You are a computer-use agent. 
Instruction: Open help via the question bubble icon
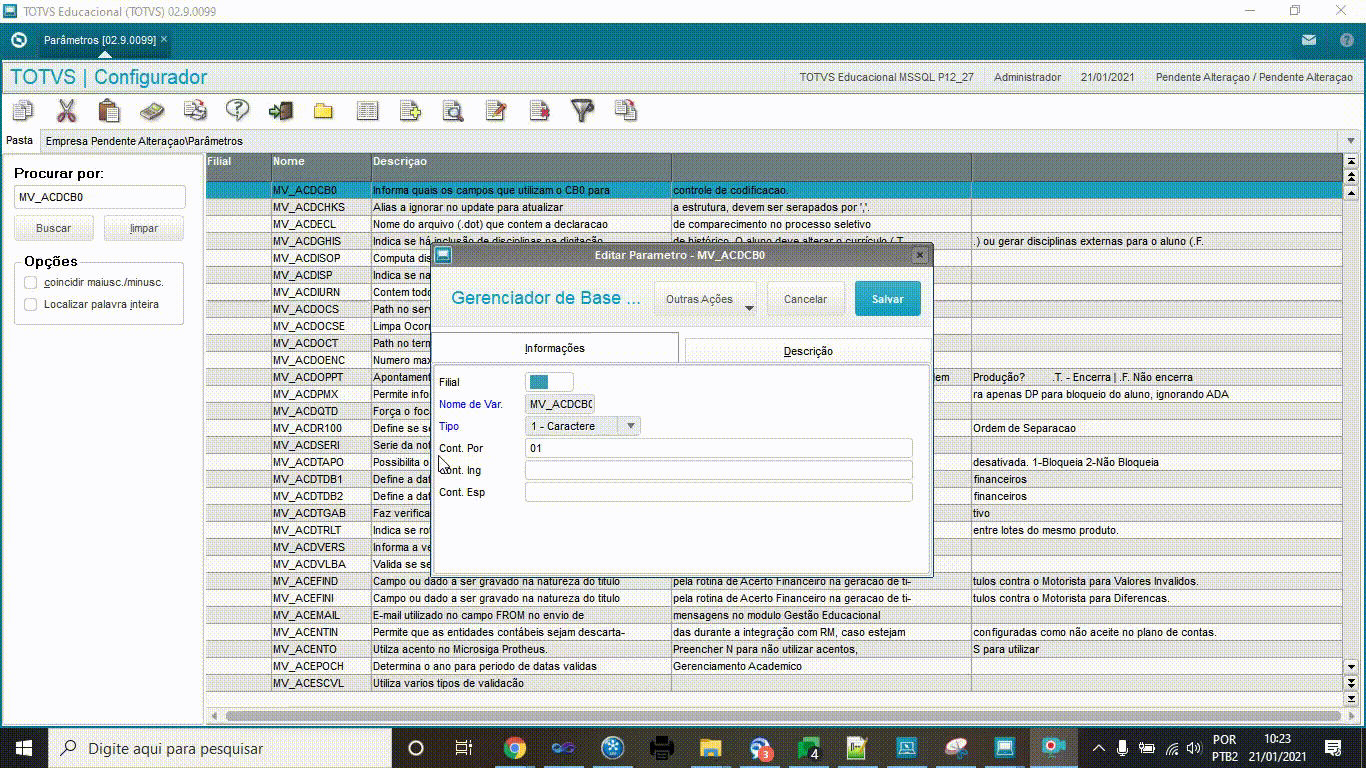pyautogui.click(x=238, y=110)
